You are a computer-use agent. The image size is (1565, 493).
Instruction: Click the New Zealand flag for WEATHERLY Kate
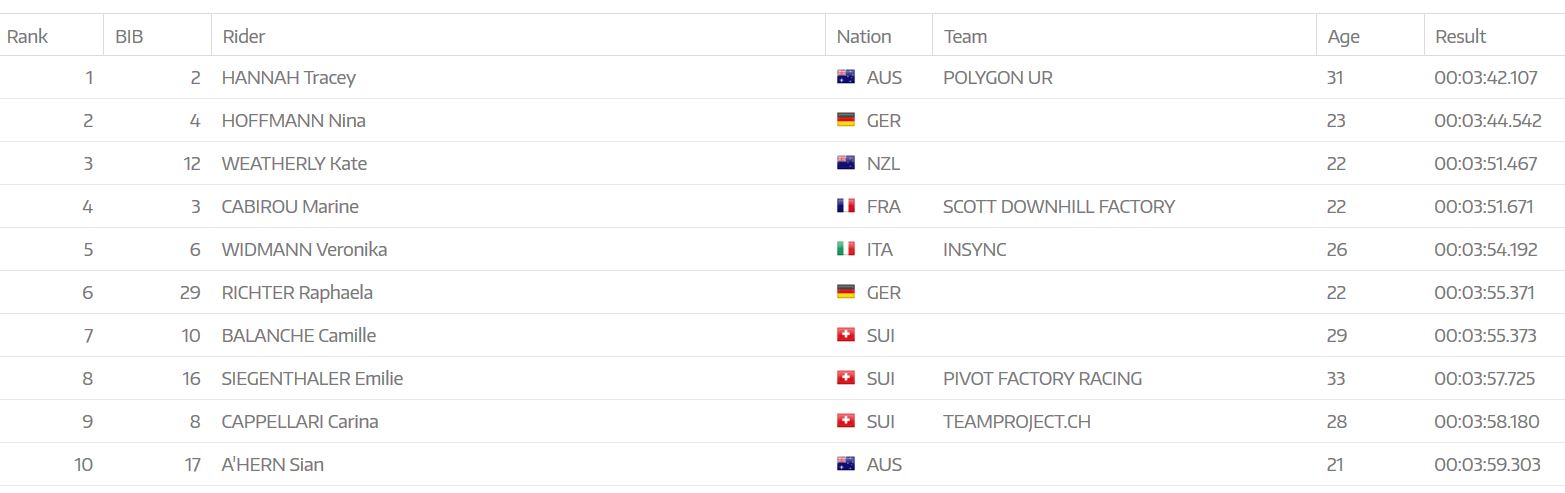tap(845, 163)
